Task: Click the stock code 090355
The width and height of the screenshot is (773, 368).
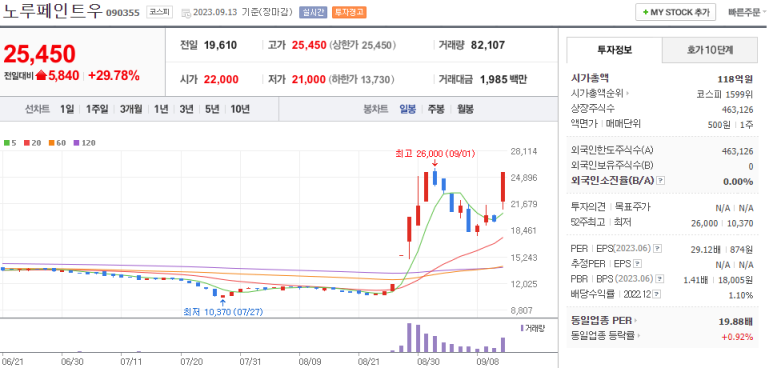Action: pyautogui.click(x=123, y=13)
